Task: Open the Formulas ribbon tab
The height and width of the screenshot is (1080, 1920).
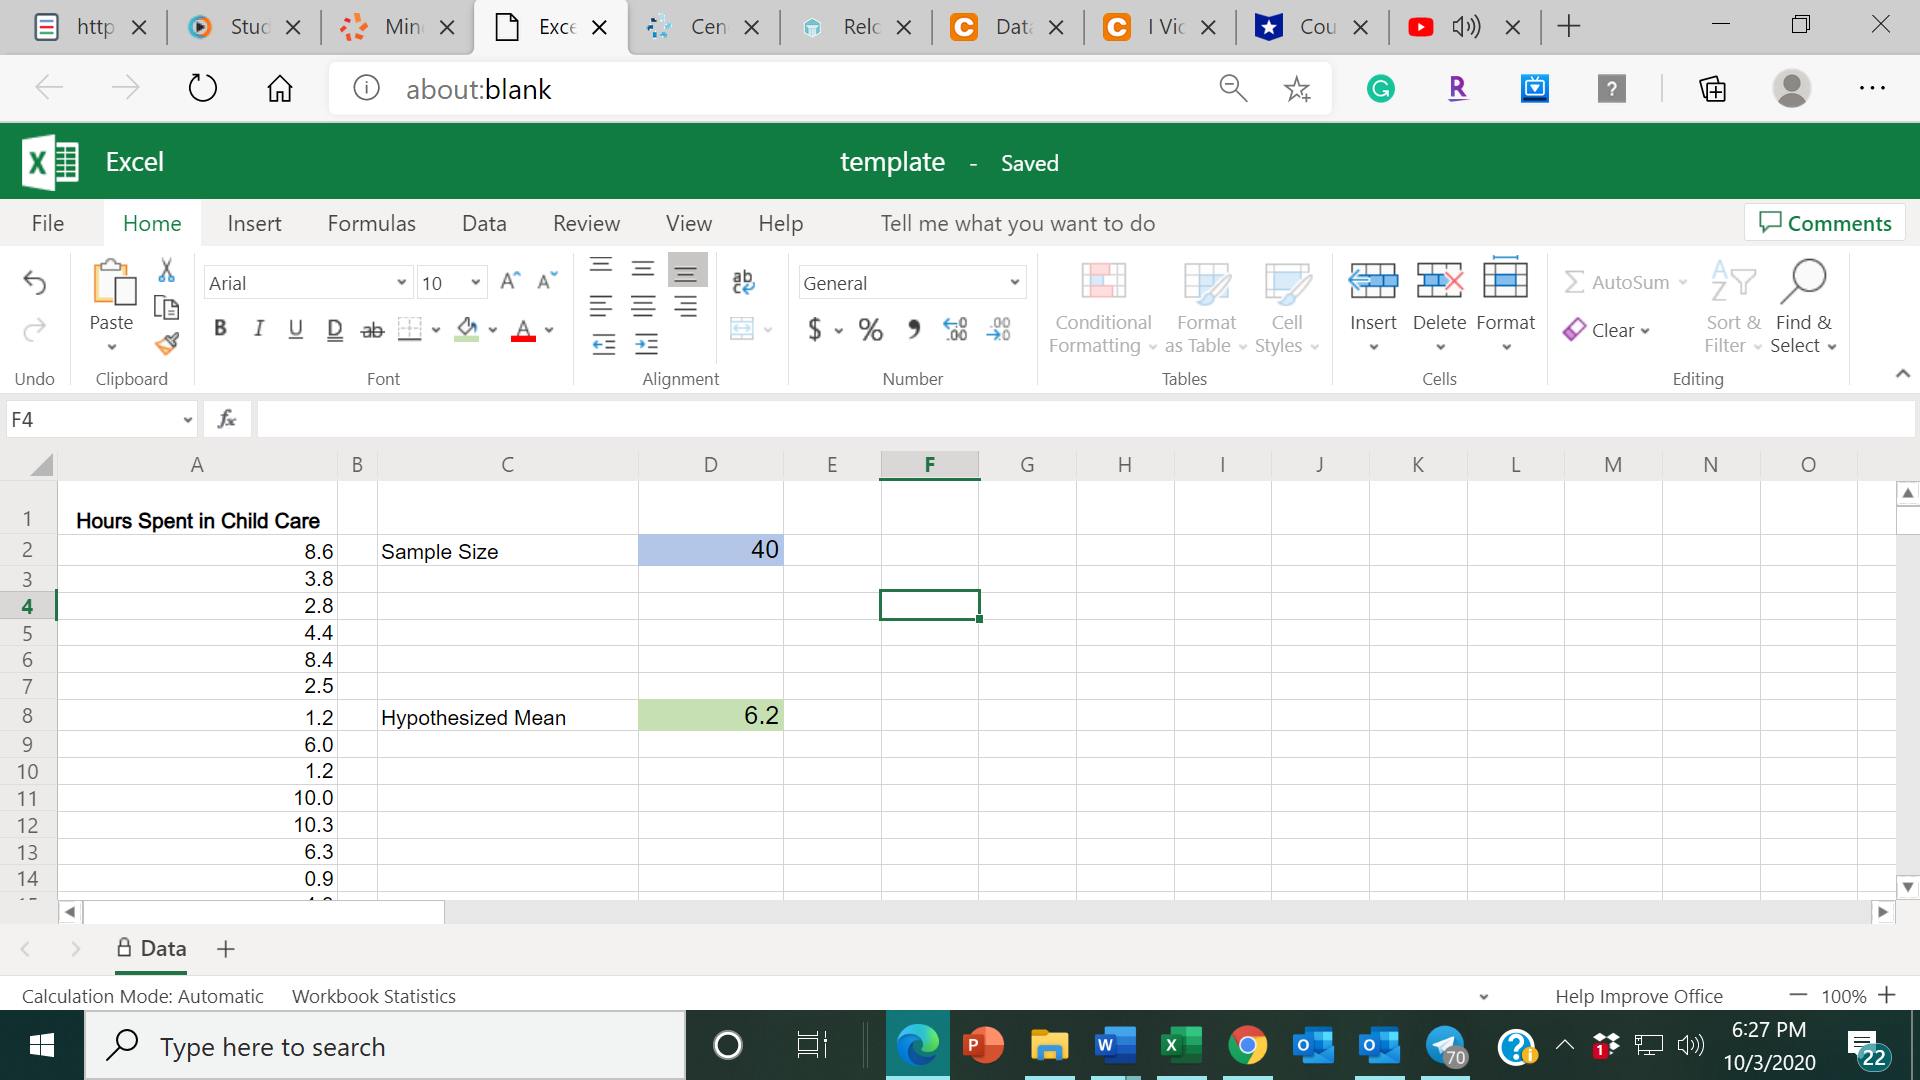Action: click(371, 223)
